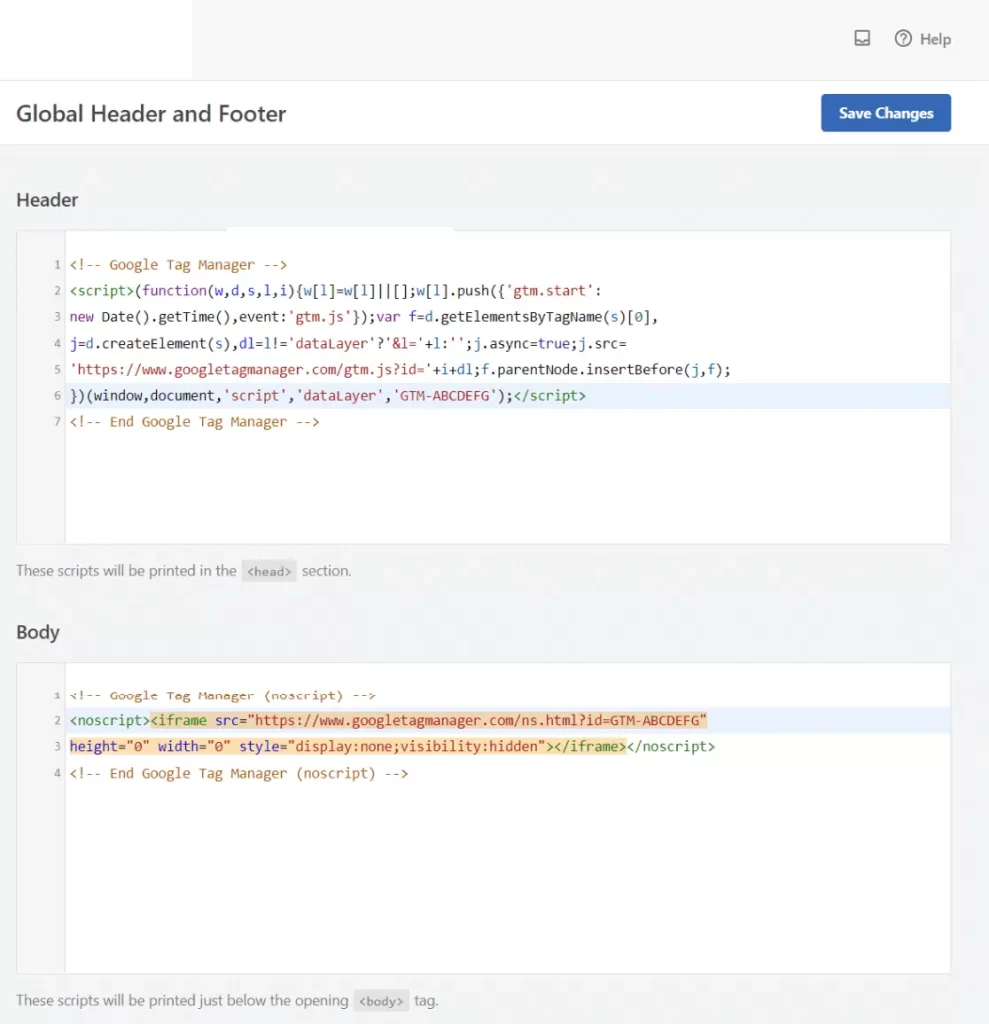Click line number 2 in Body gutter
Viewport: 989px width, 1024px height.
pos(57,720)
